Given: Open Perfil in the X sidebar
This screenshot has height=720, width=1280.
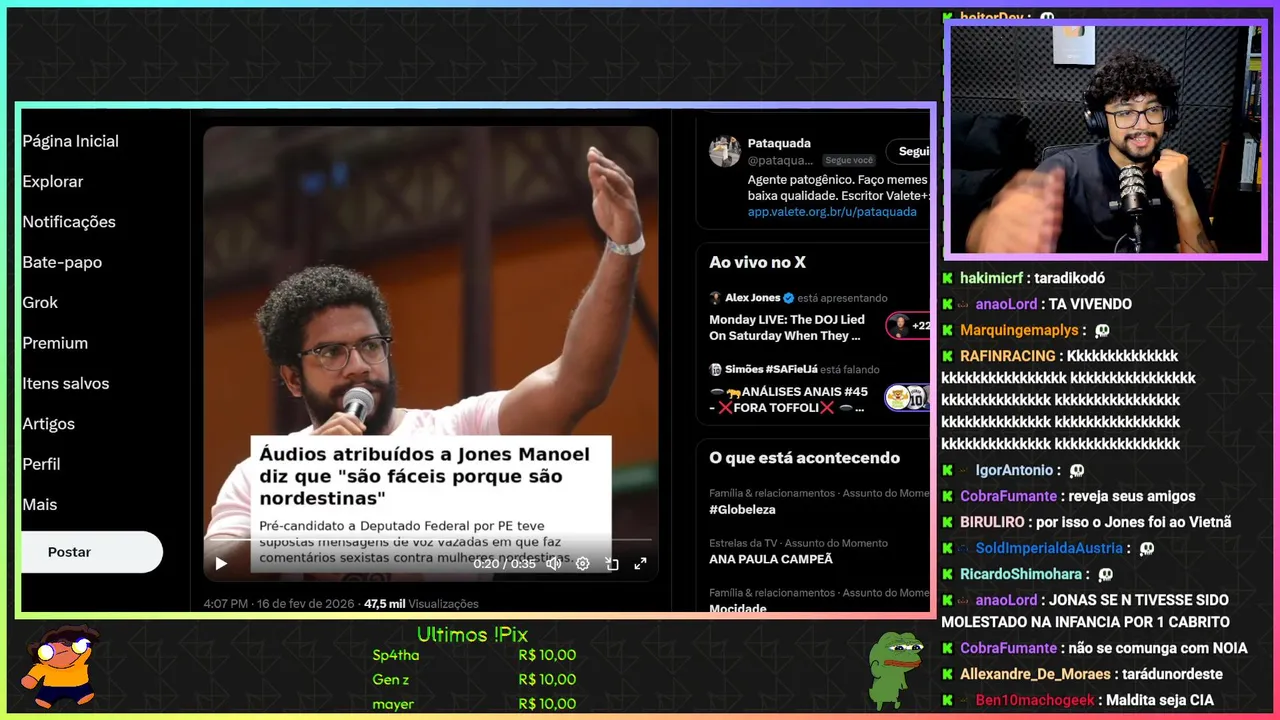Looking at the screenshot, I should (41, 464).
